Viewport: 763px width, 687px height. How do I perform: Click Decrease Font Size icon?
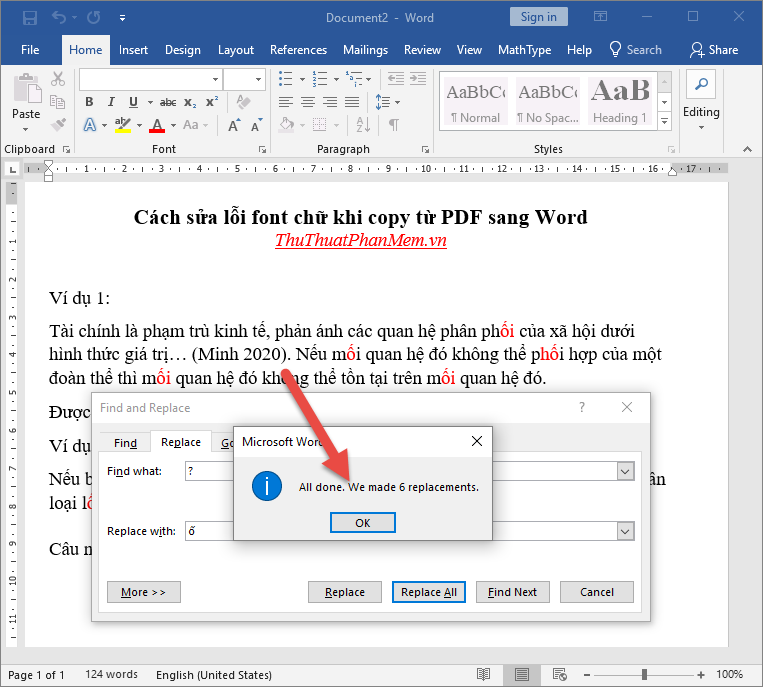click(x=256, y=125)
